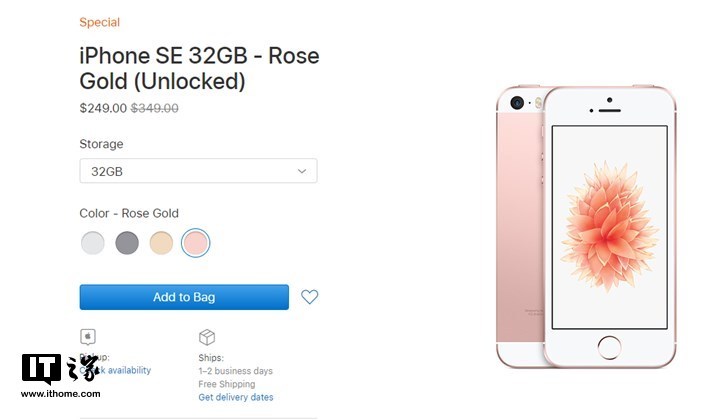Choose the Space Gray color swatch

(127, 242)
